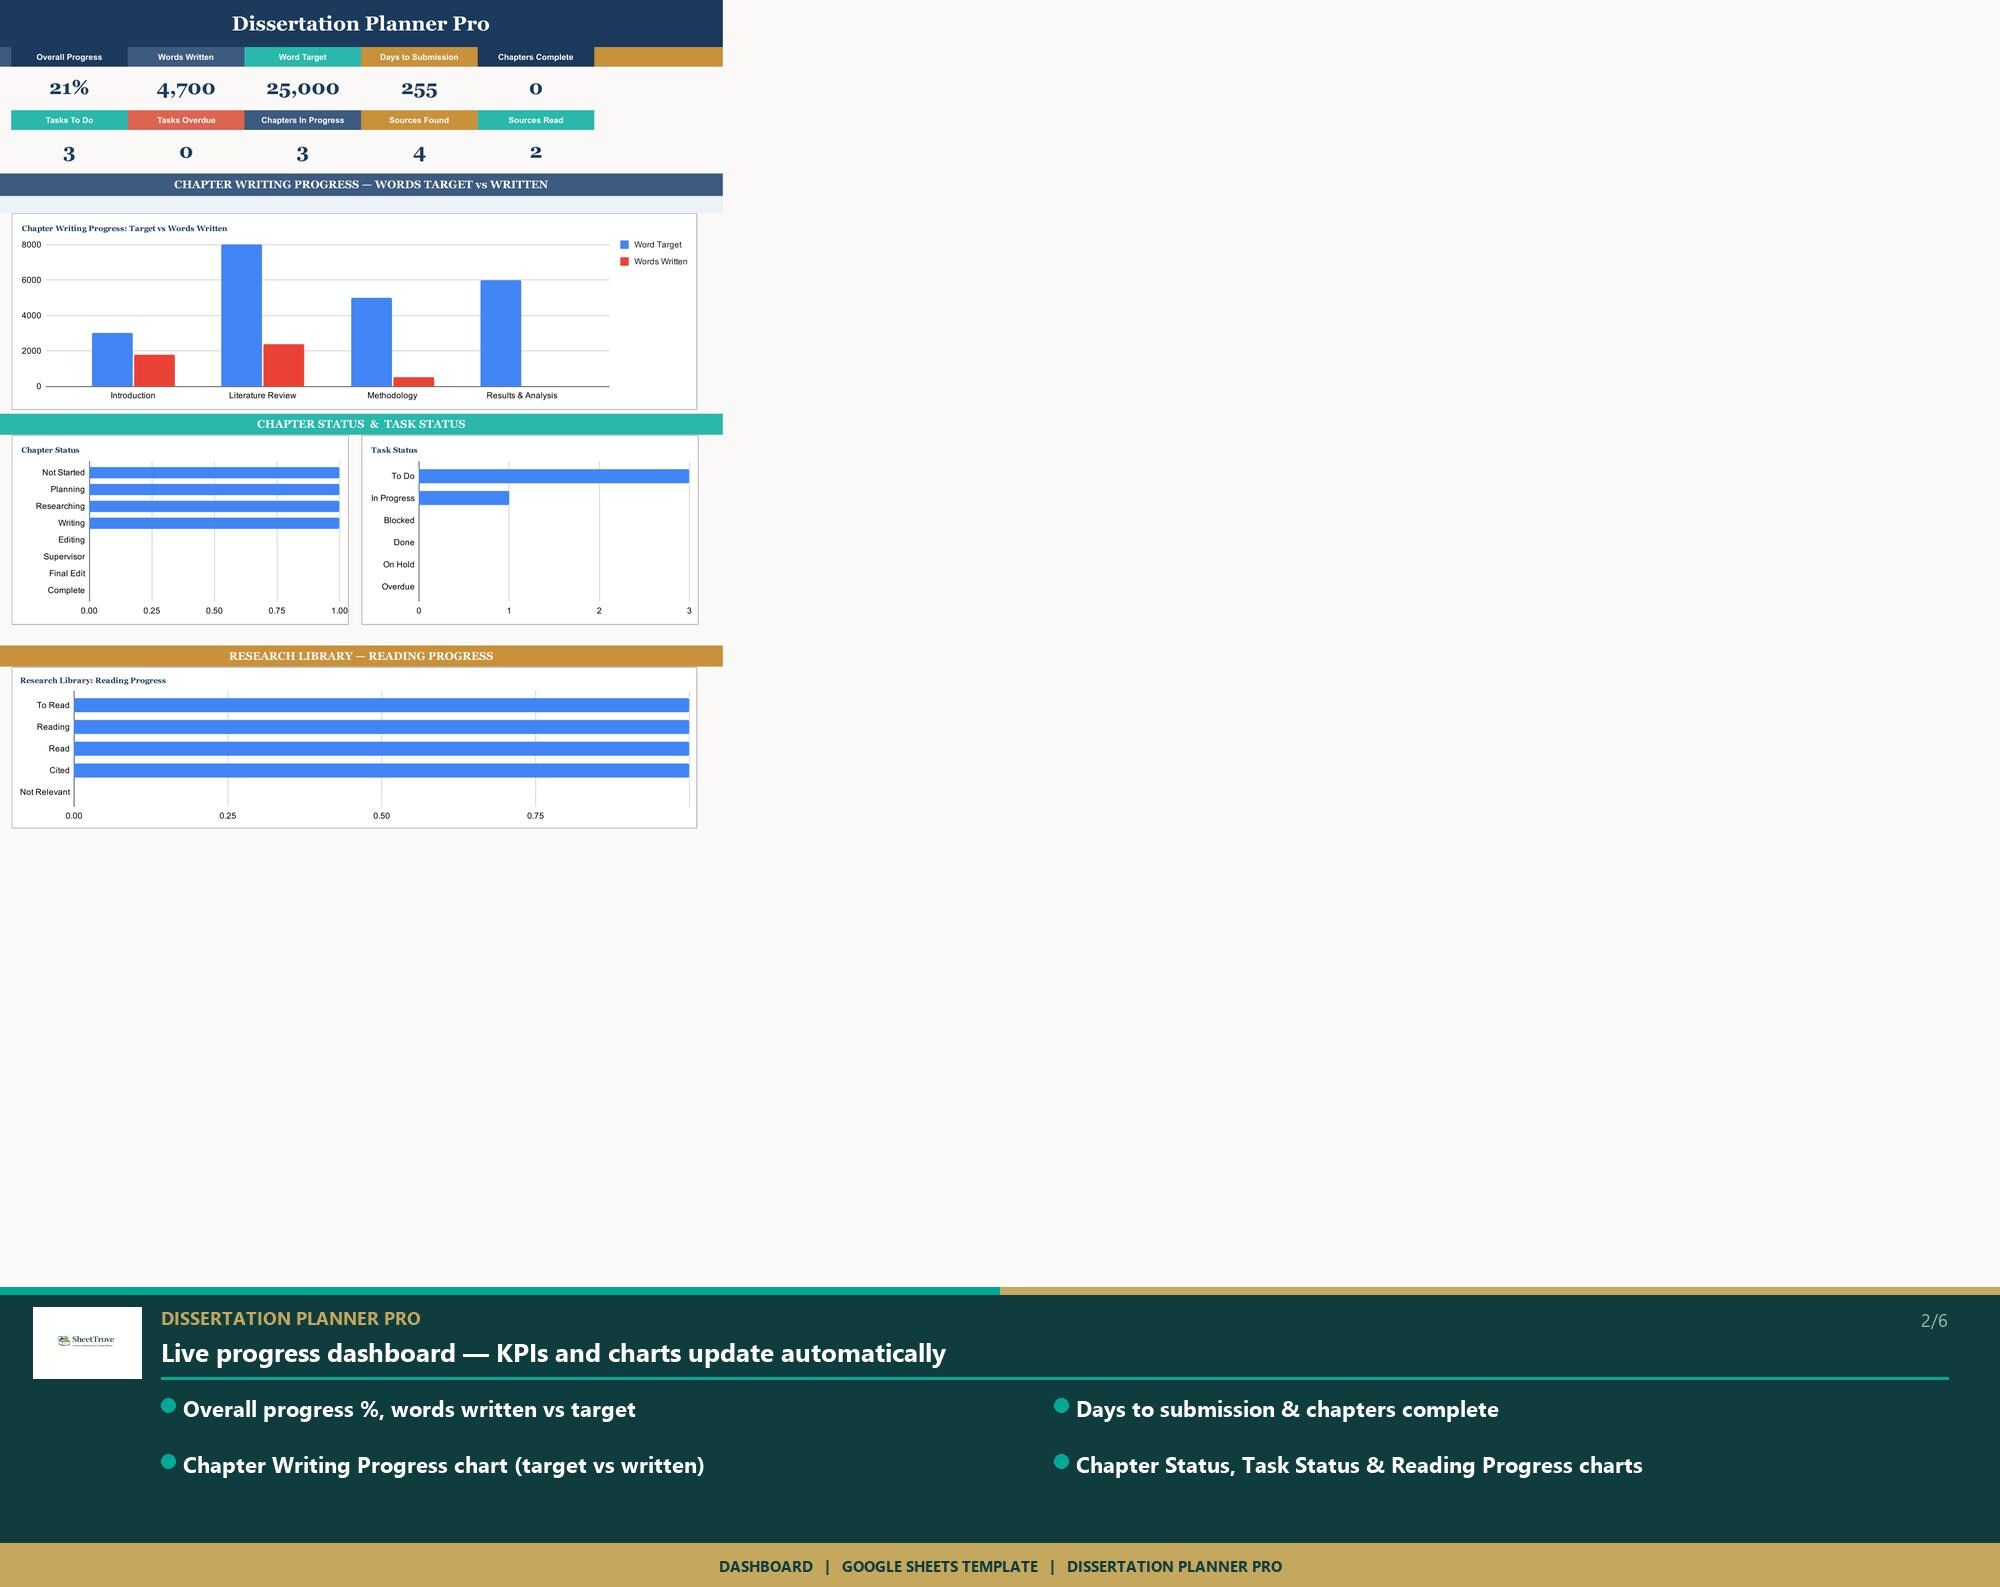
Task: Select the 'In Progress' task status bar
Action: tap(464, 498)
